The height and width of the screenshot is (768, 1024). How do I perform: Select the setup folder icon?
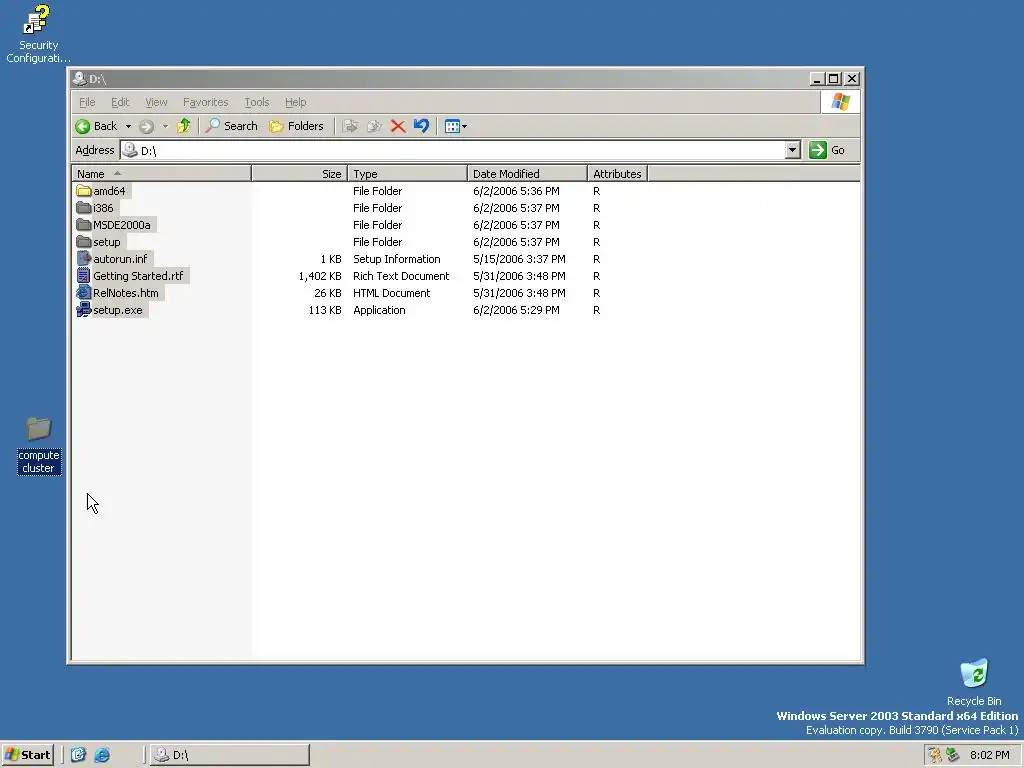(x=84, y=242)
